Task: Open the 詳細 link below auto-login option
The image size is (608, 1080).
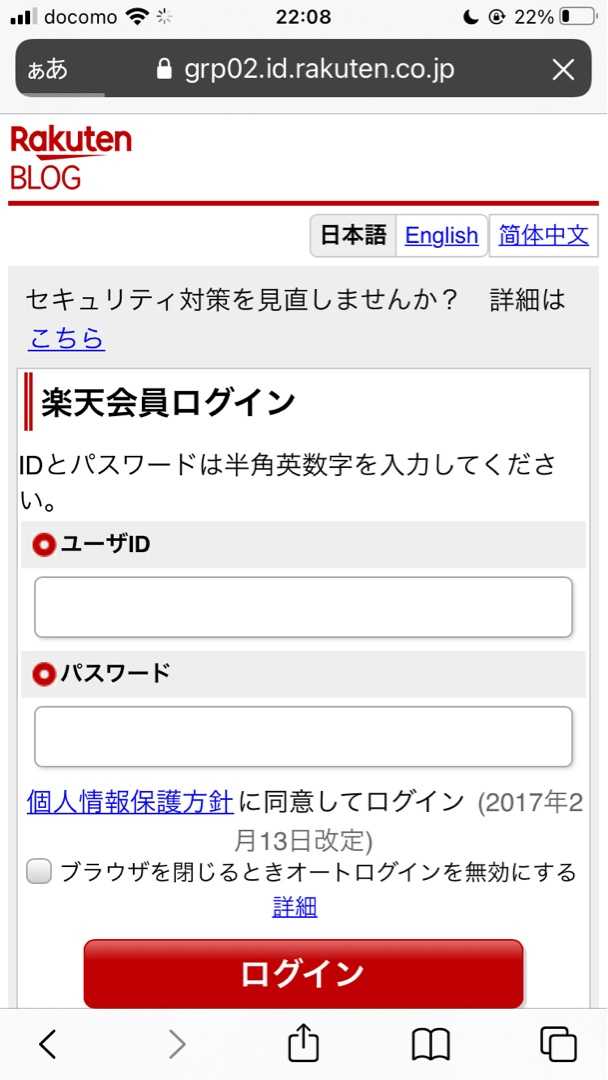Action: pyautogui.click(x=294, y=907)
